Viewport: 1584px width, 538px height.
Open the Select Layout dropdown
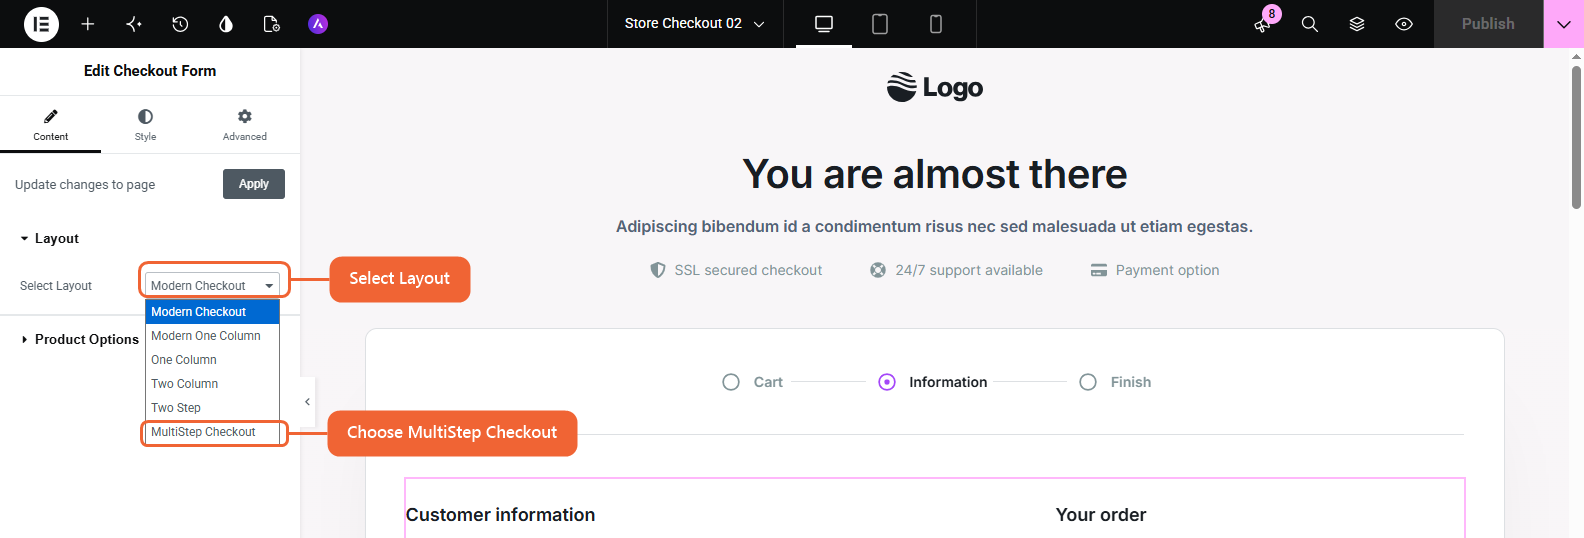point(212,285)
